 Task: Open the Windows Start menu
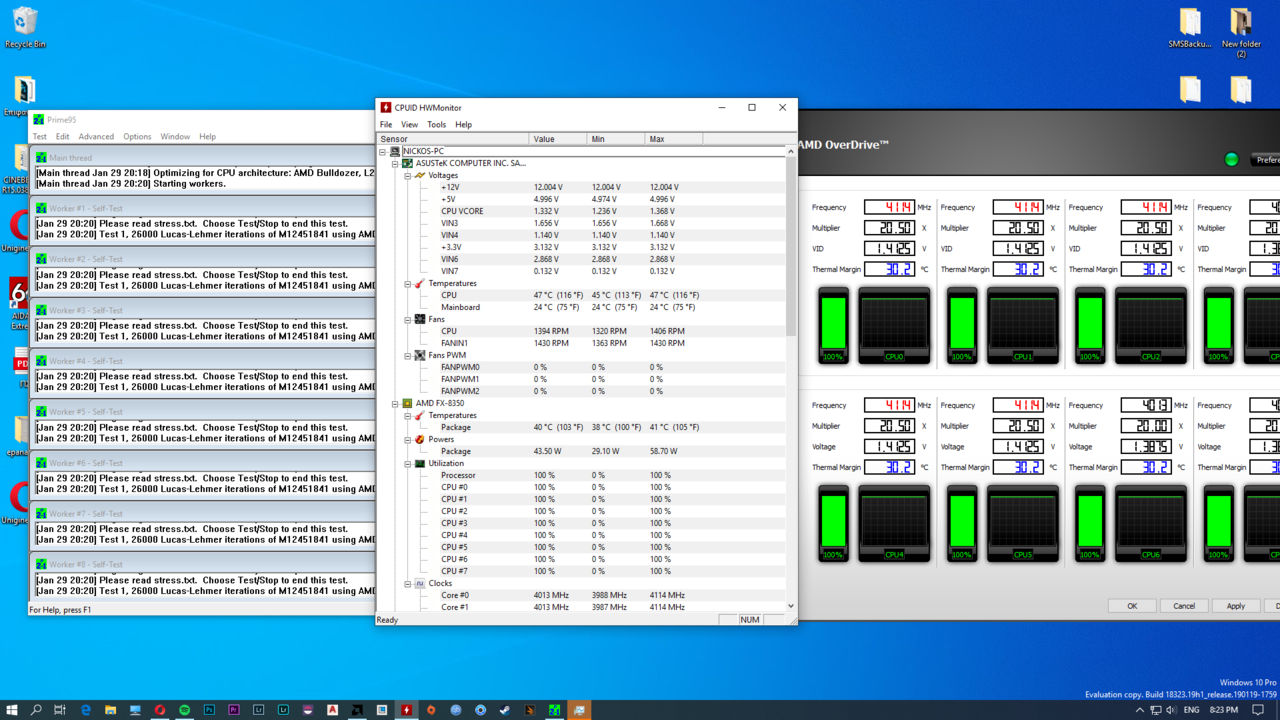point(12,710)
